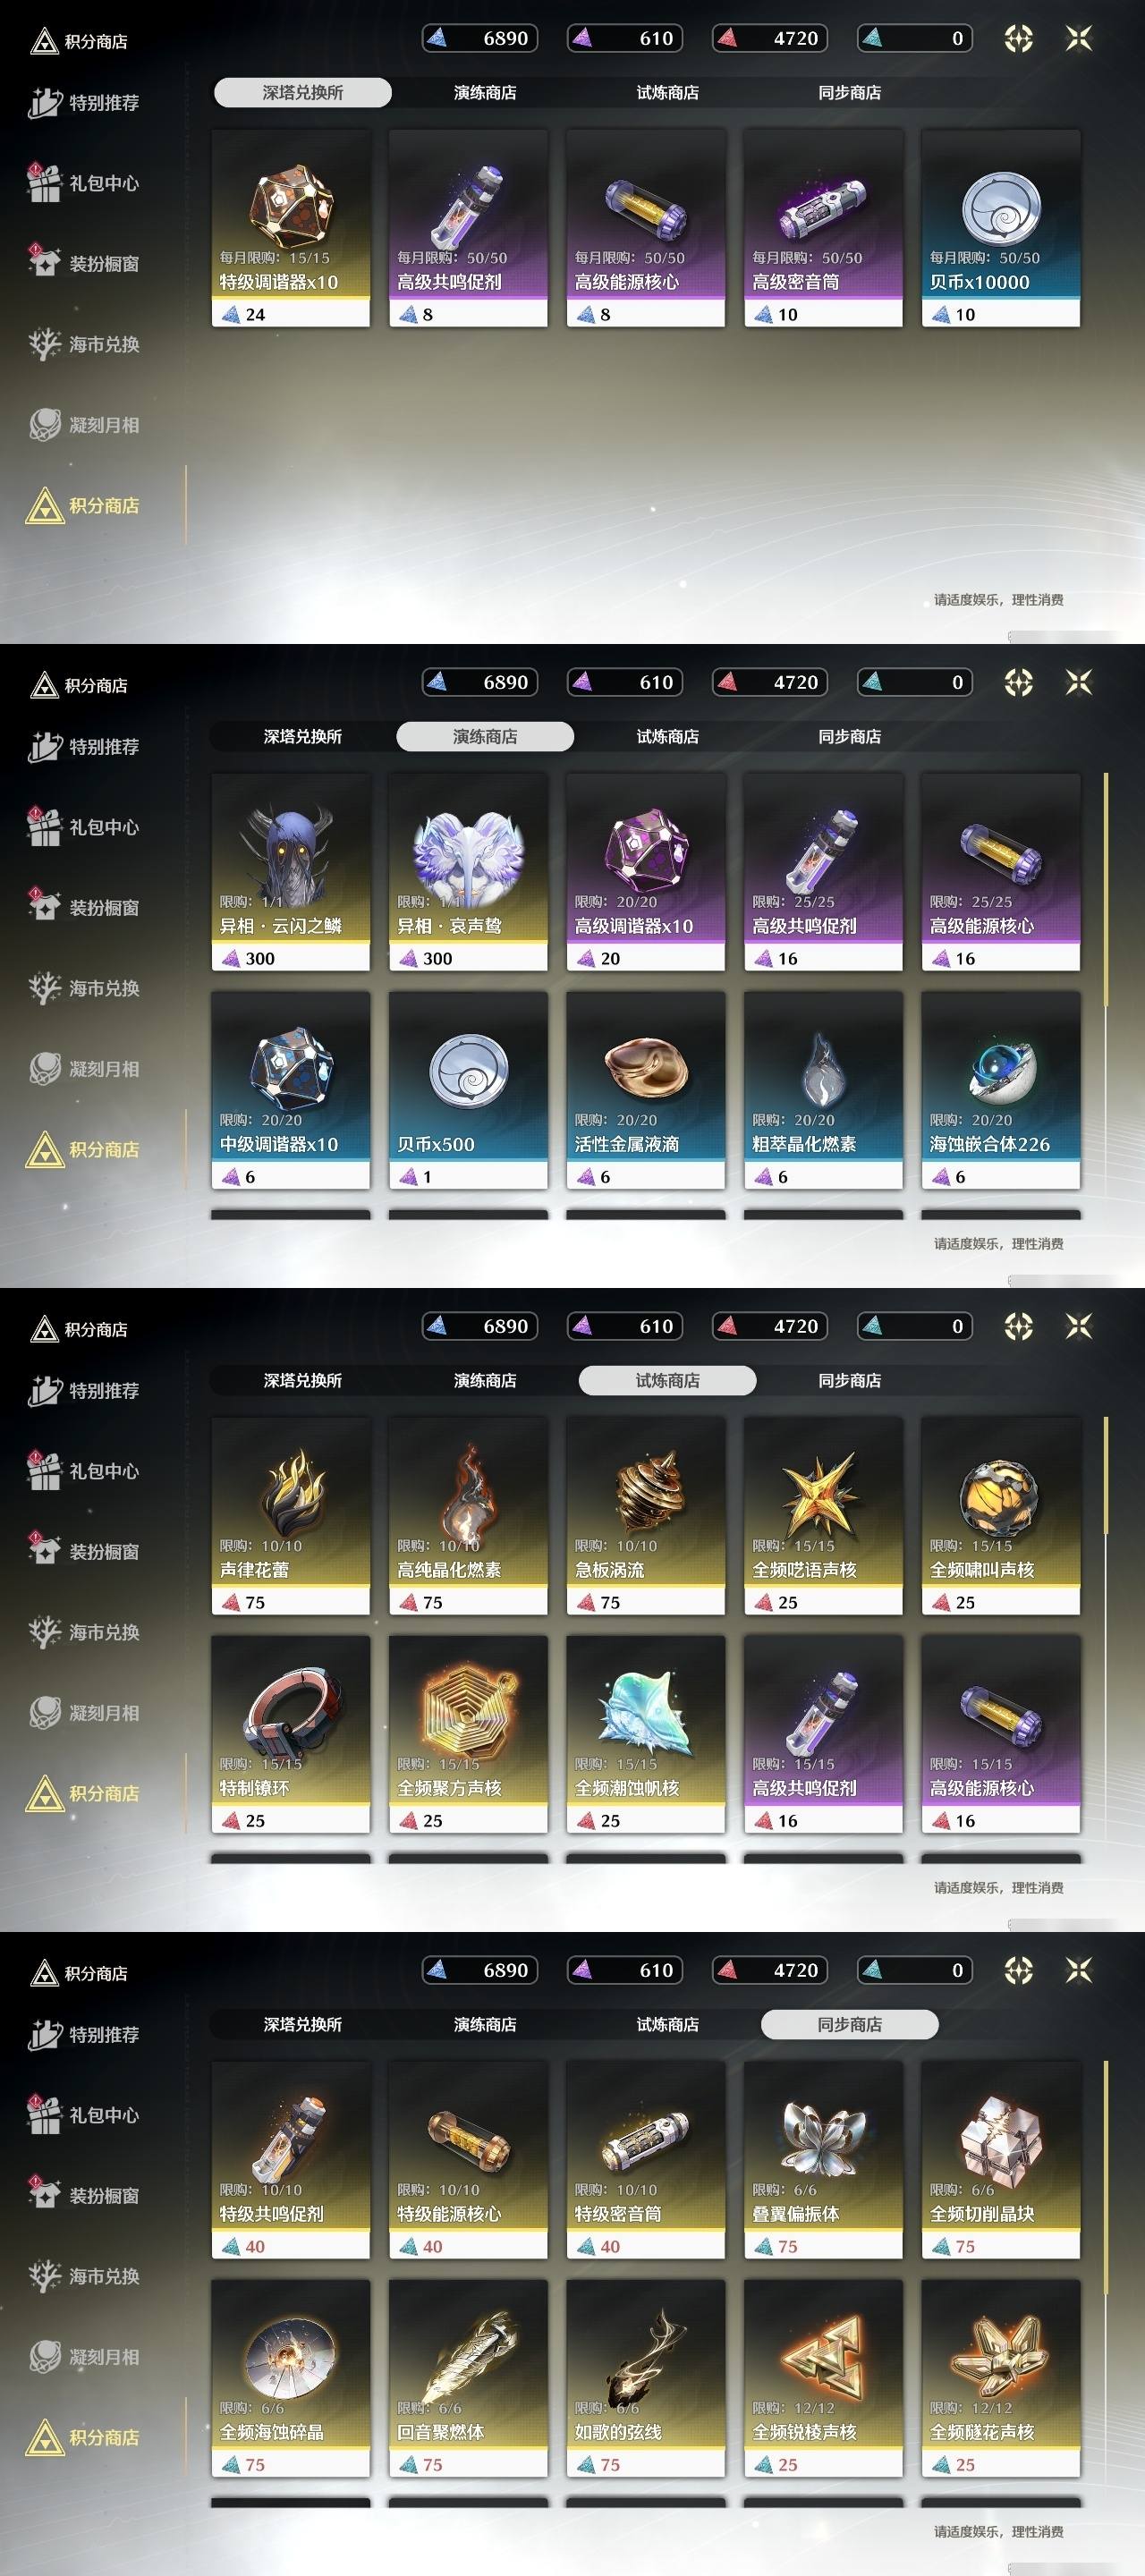Choose the 全频锐棱声核 triangular core item

[823, 2378]
